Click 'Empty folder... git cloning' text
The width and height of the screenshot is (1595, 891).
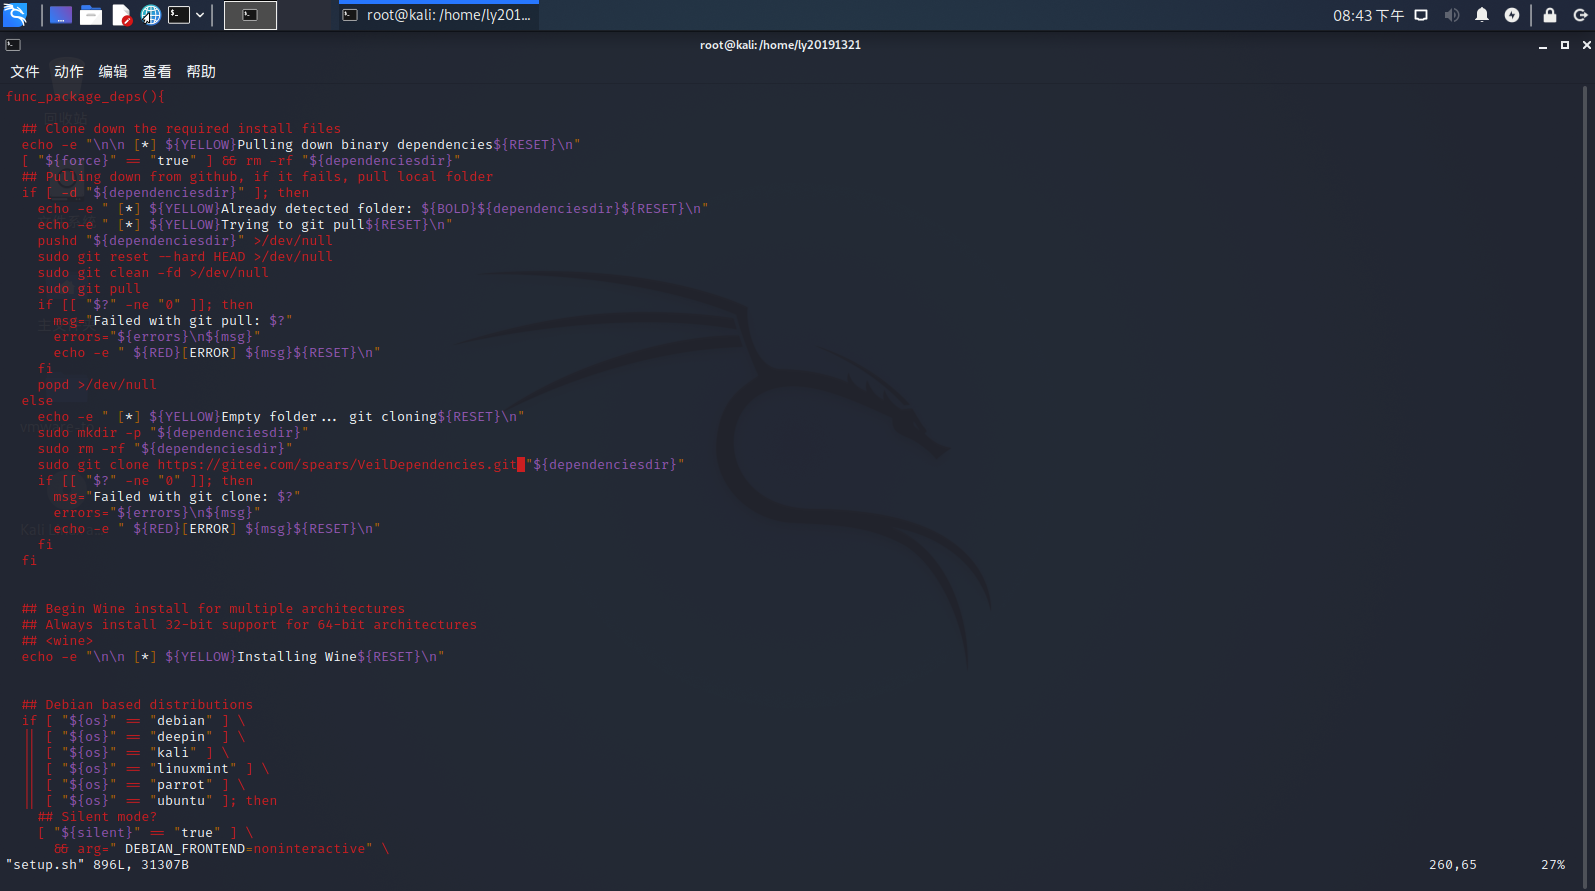[329, 417]
